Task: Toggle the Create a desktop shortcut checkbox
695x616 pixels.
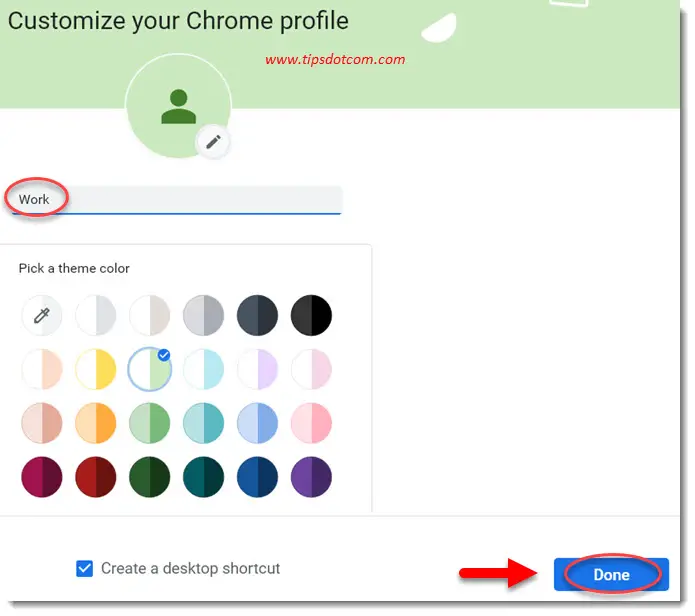Action: 84,569
